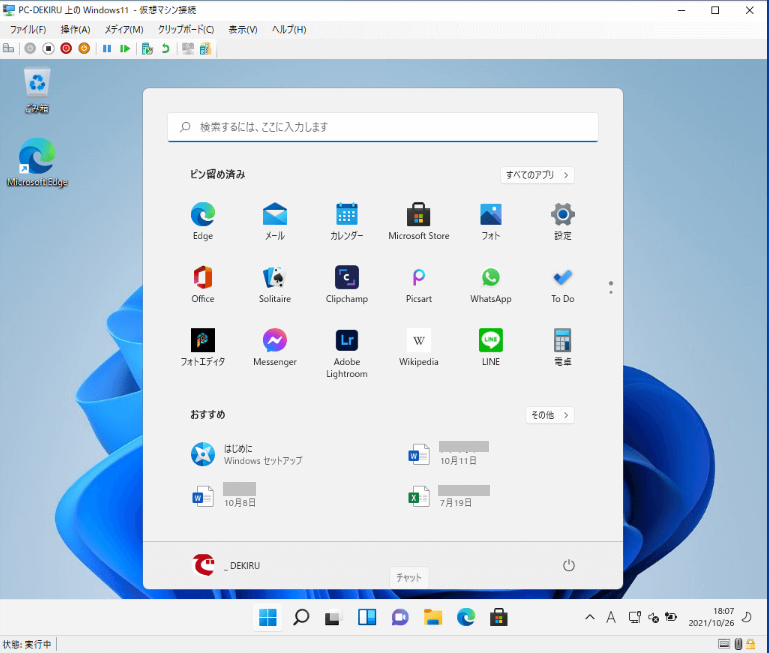Screen dimensions: 769x653
Task: Click the system tray network icon
Action: [635, 617]
